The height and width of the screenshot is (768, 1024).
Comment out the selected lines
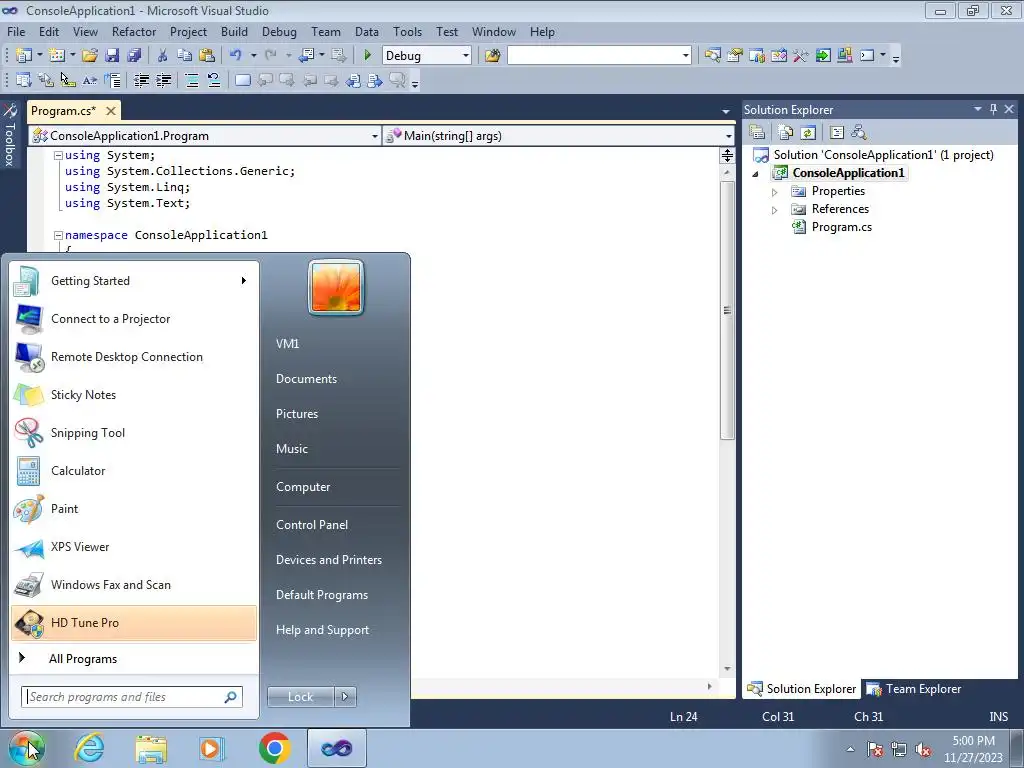(x=192, y=80)
